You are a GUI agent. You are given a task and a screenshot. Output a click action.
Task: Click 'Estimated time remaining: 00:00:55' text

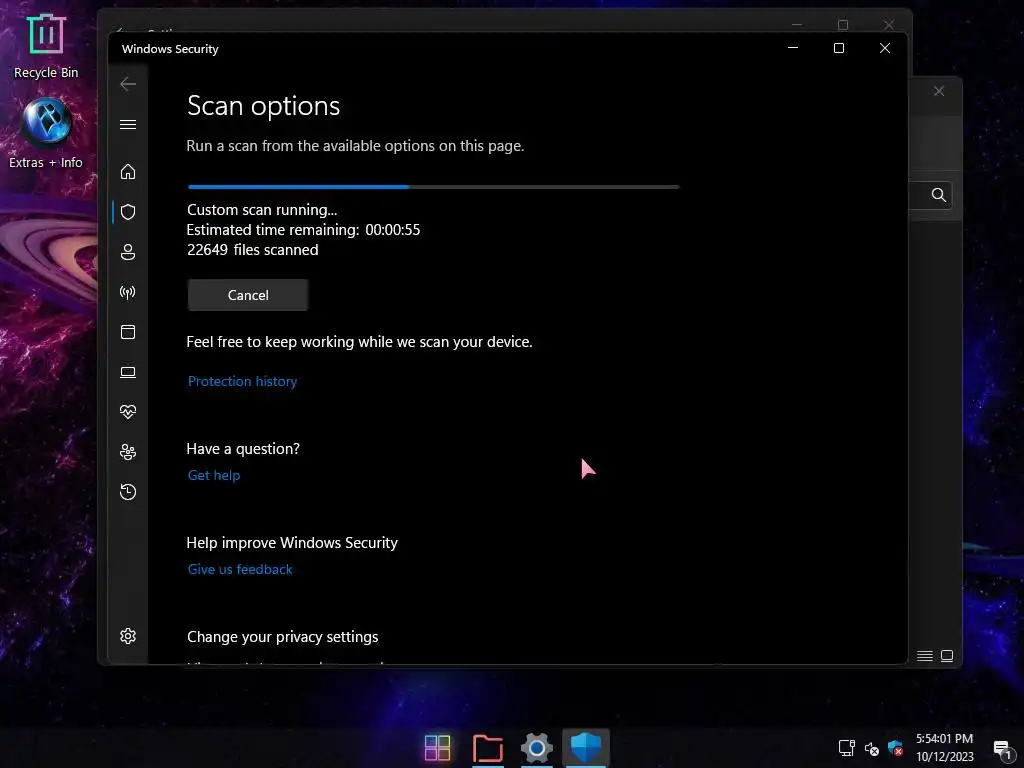(x=303, y=230)
